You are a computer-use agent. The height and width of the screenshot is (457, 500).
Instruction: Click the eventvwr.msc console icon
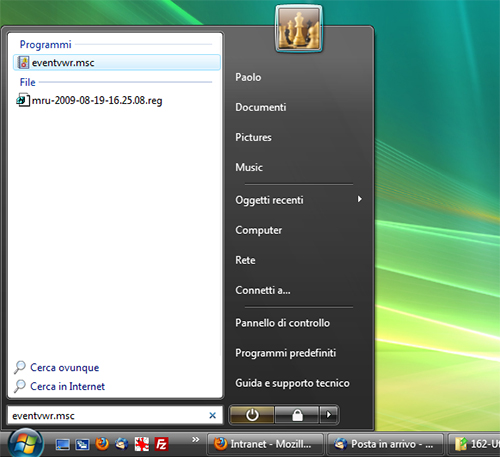[23, 62]
